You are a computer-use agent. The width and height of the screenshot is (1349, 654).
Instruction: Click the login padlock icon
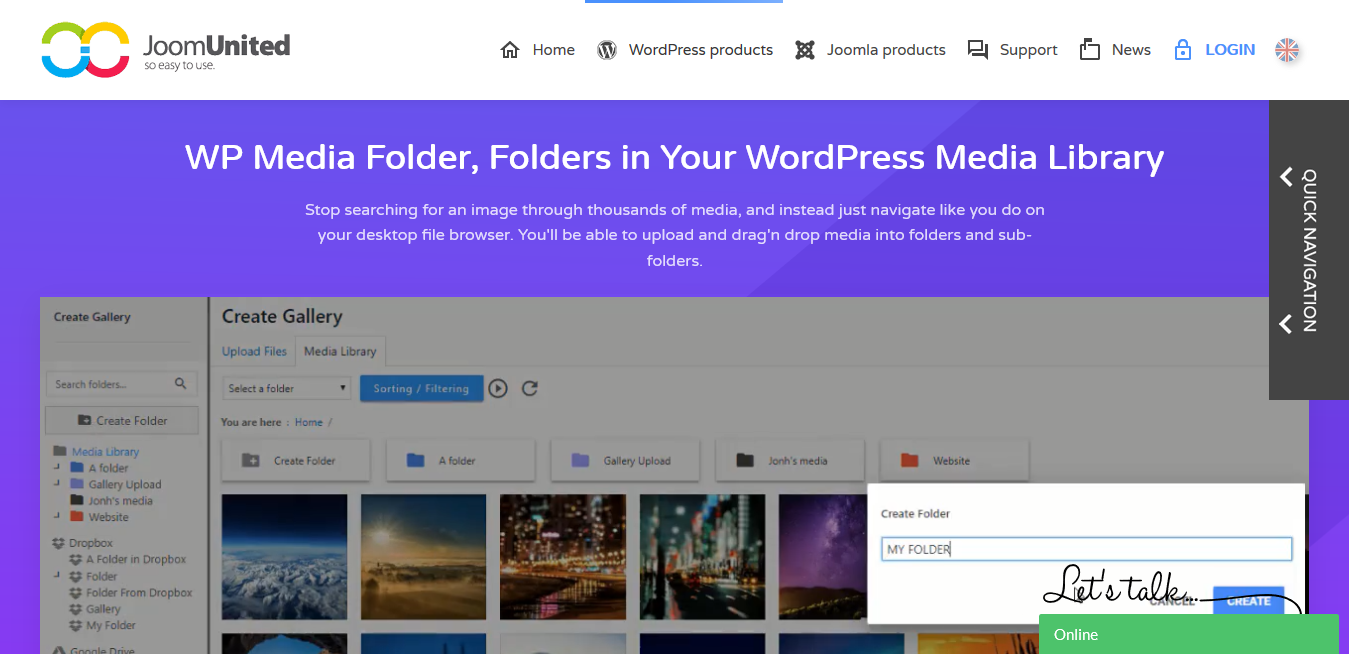pos(1183,50)
